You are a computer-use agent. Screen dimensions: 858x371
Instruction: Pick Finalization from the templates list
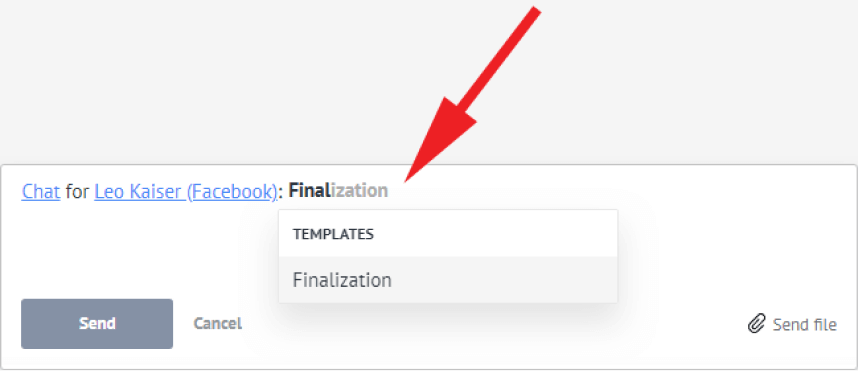(x=448, y=280)
